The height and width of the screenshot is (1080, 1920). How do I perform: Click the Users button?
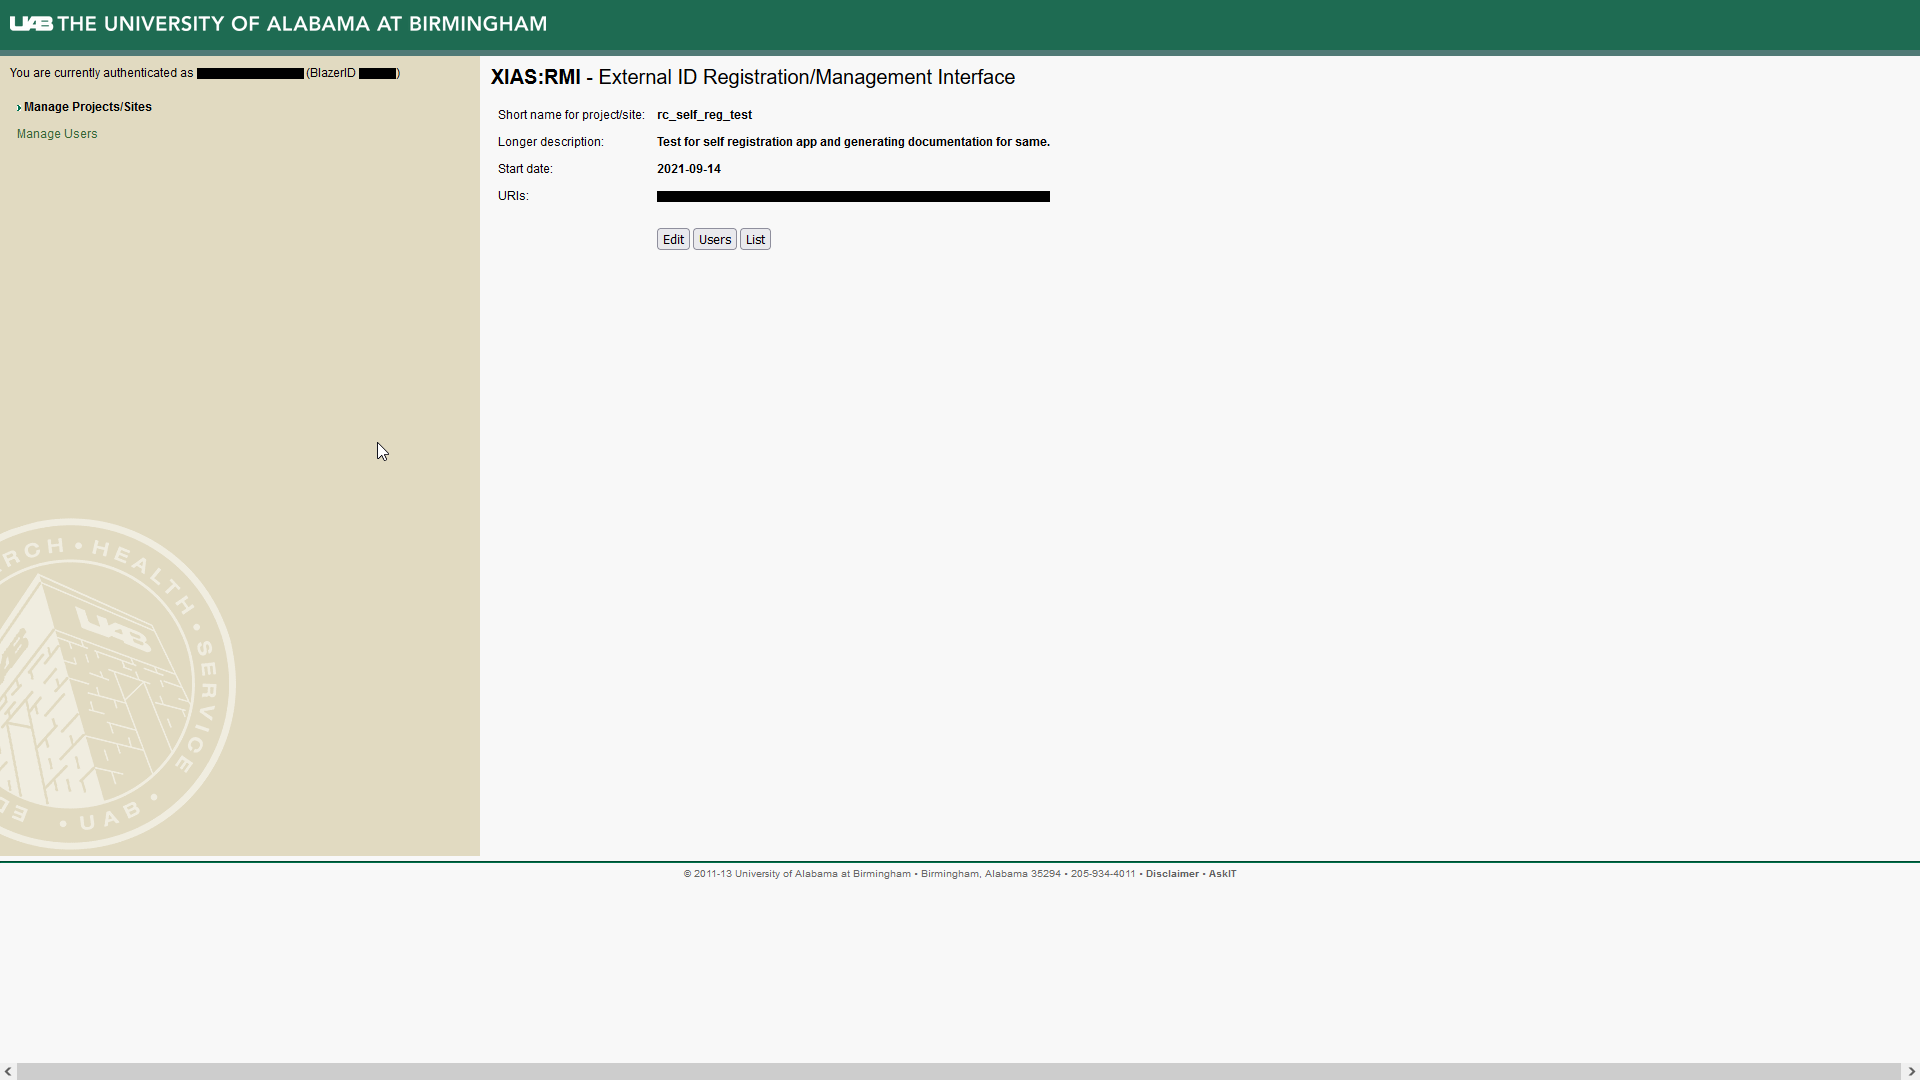715,239
